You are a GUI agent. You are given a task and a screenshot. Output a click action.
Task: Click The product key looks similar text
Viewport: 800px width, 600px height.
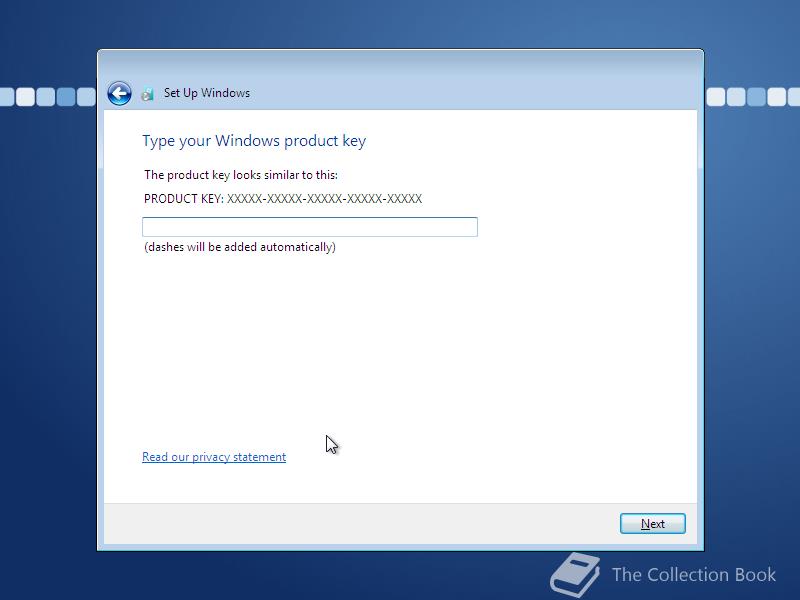point(241,175)
